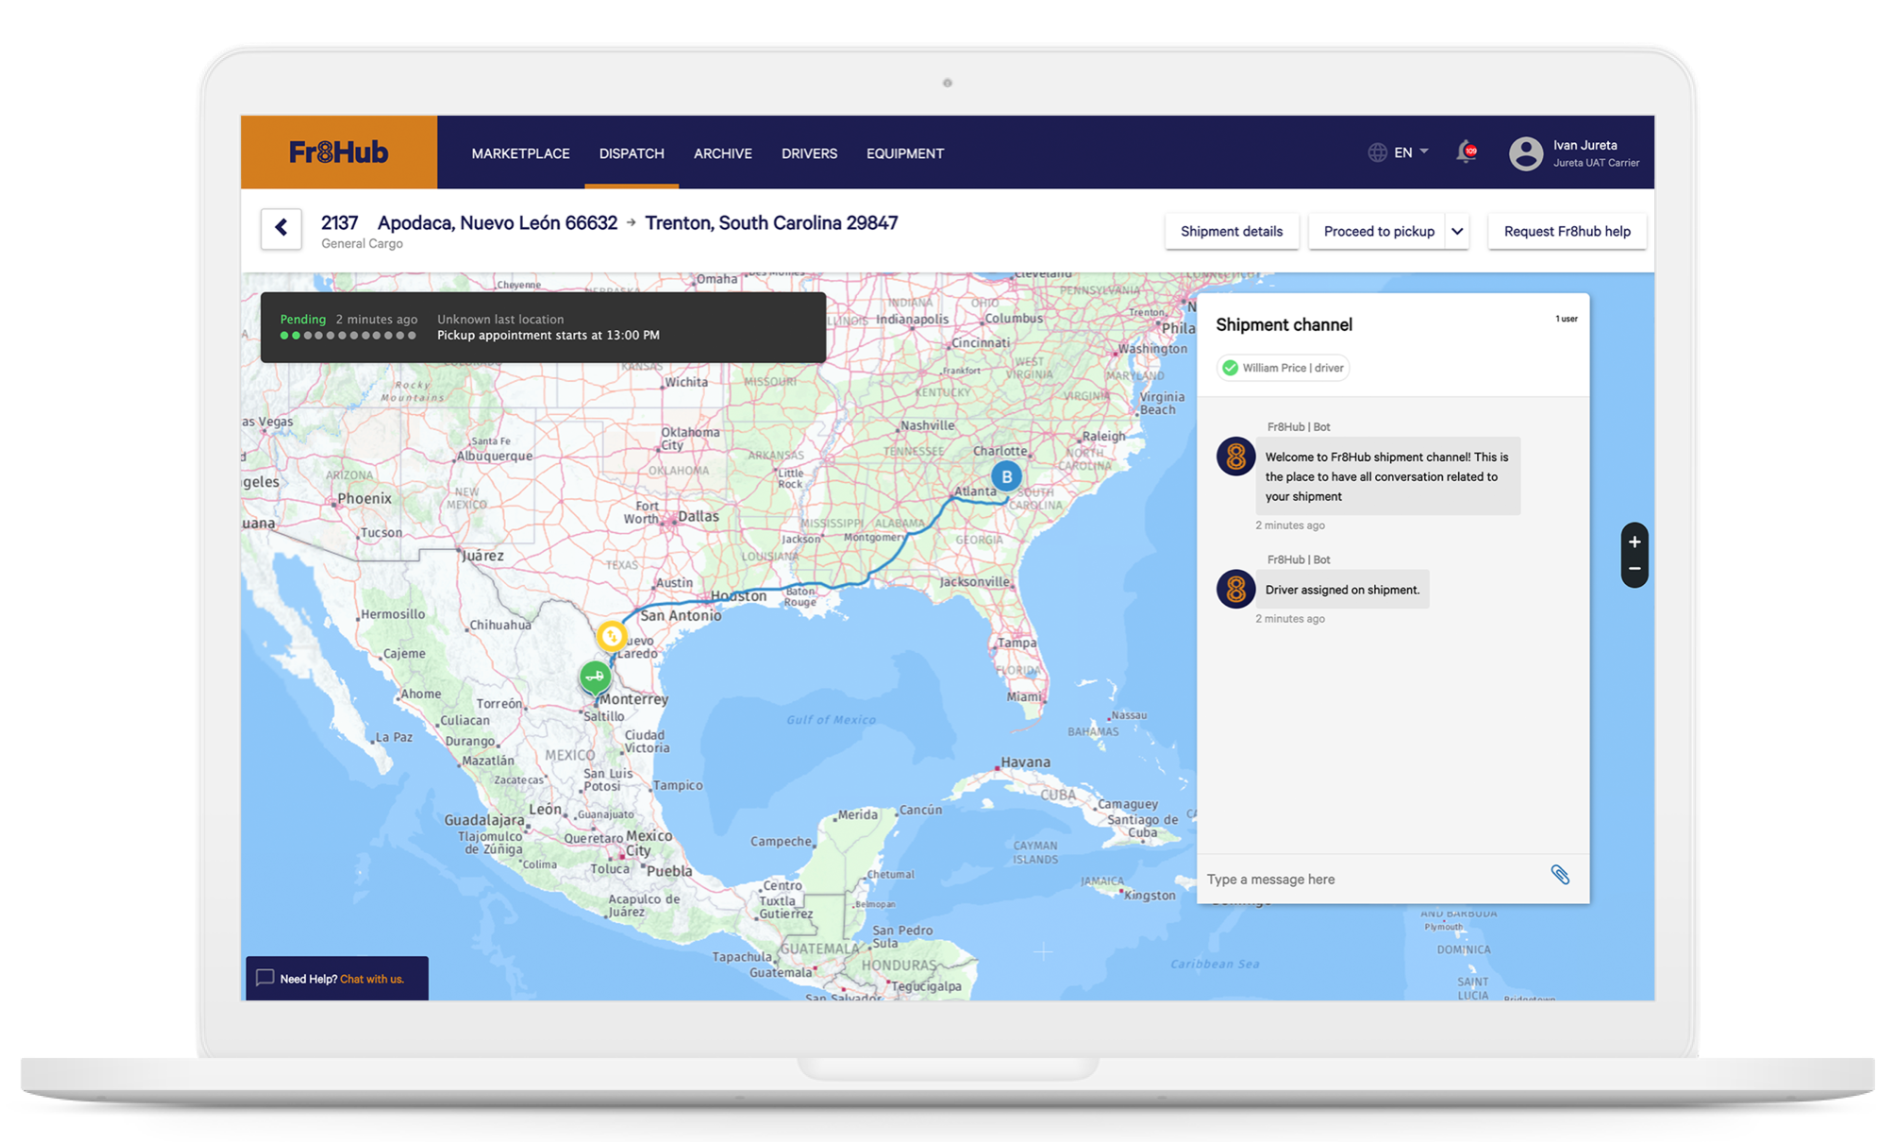The image size is (1902, 1142).
Task: Open the notifications bell with 109 alerts
Action: tap(1465, 152)
